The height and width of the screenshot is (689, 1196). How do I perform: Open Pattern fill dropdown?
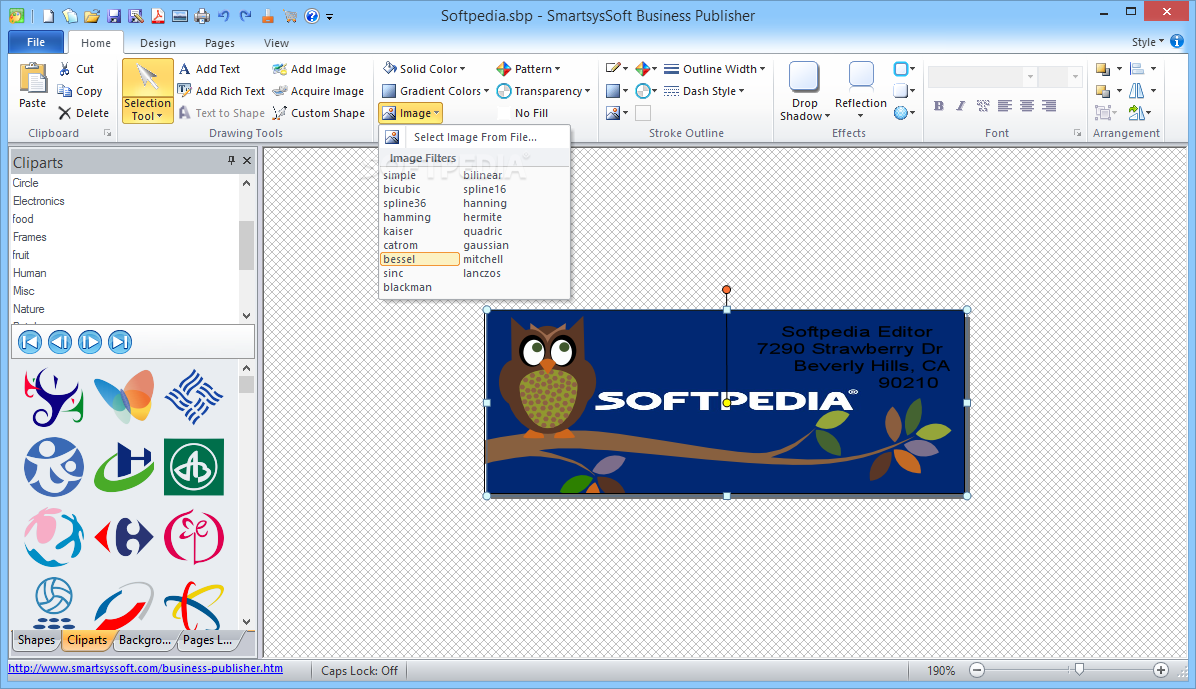pyautogui.click(x=528, y=69)
